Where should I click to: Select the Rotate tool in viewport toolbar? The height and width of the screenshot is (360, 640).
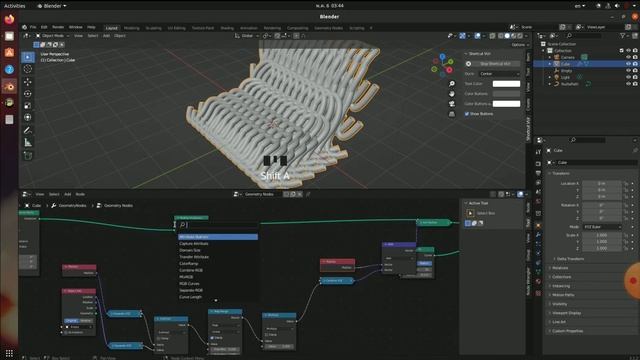pos(28,93)
